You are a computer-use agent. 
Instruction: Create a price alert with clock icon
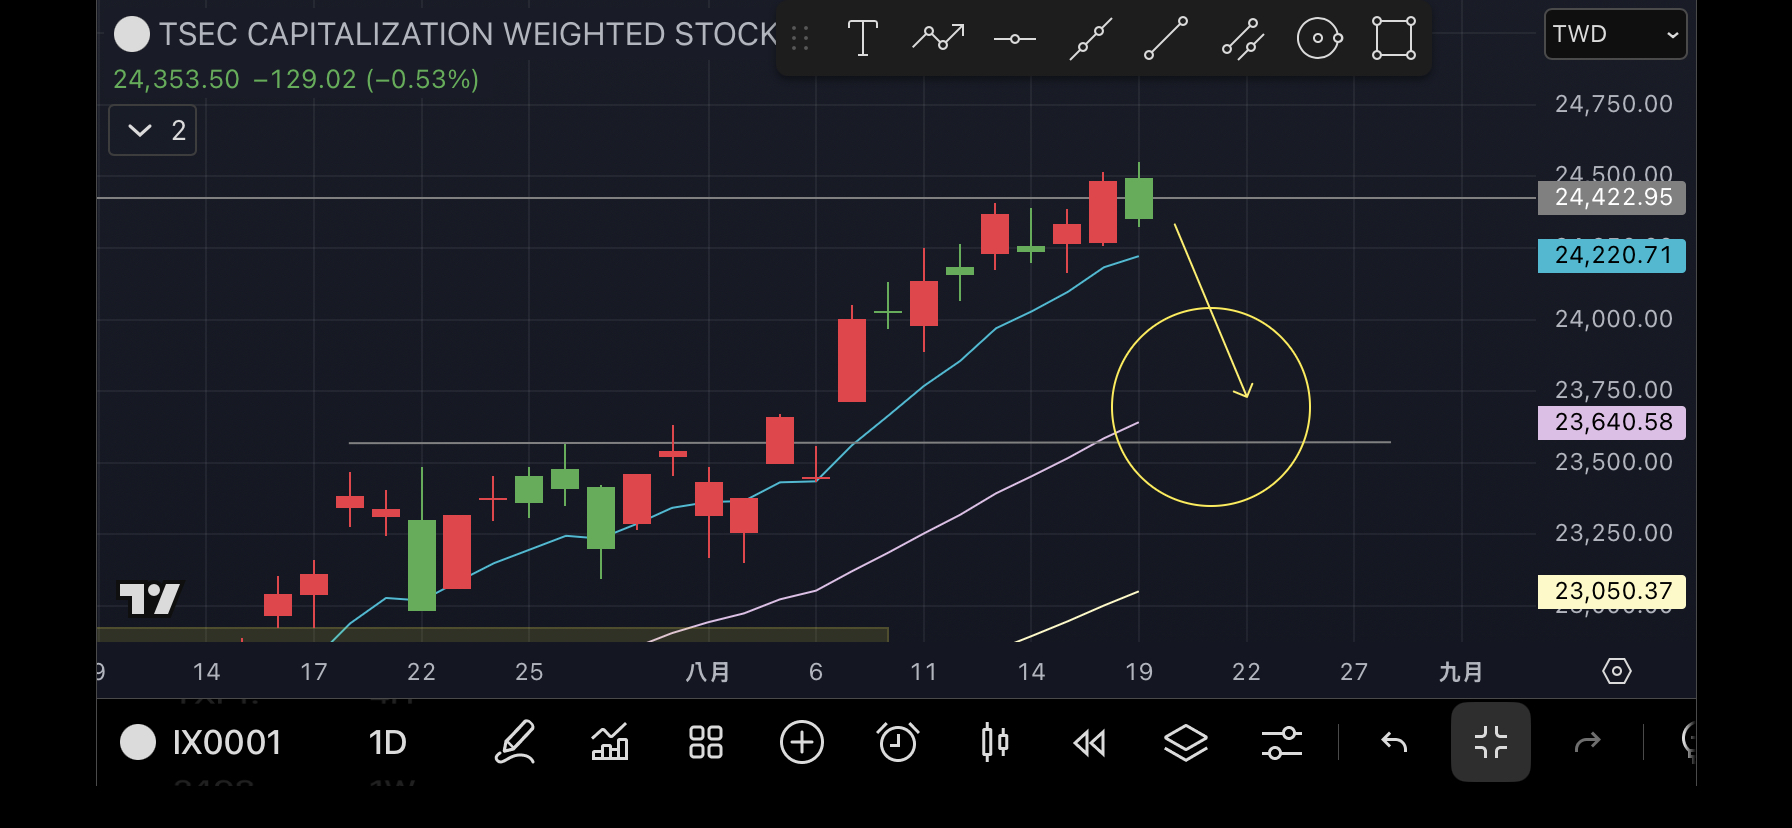tap(898, 743)
